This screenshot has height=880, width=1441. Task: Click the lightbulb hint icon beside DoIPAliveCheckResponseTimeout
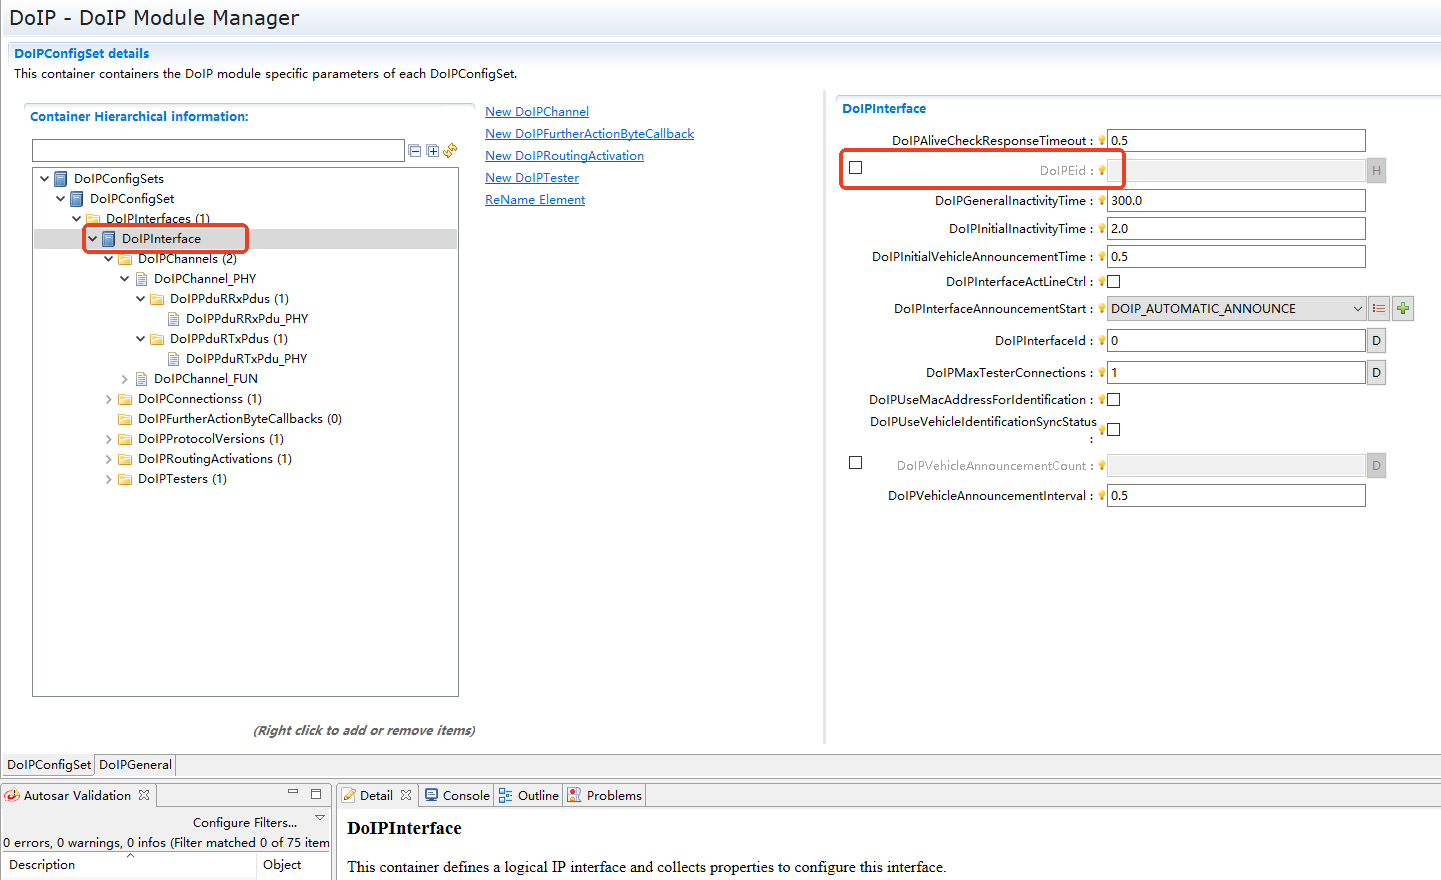[x=1102, y=141]
